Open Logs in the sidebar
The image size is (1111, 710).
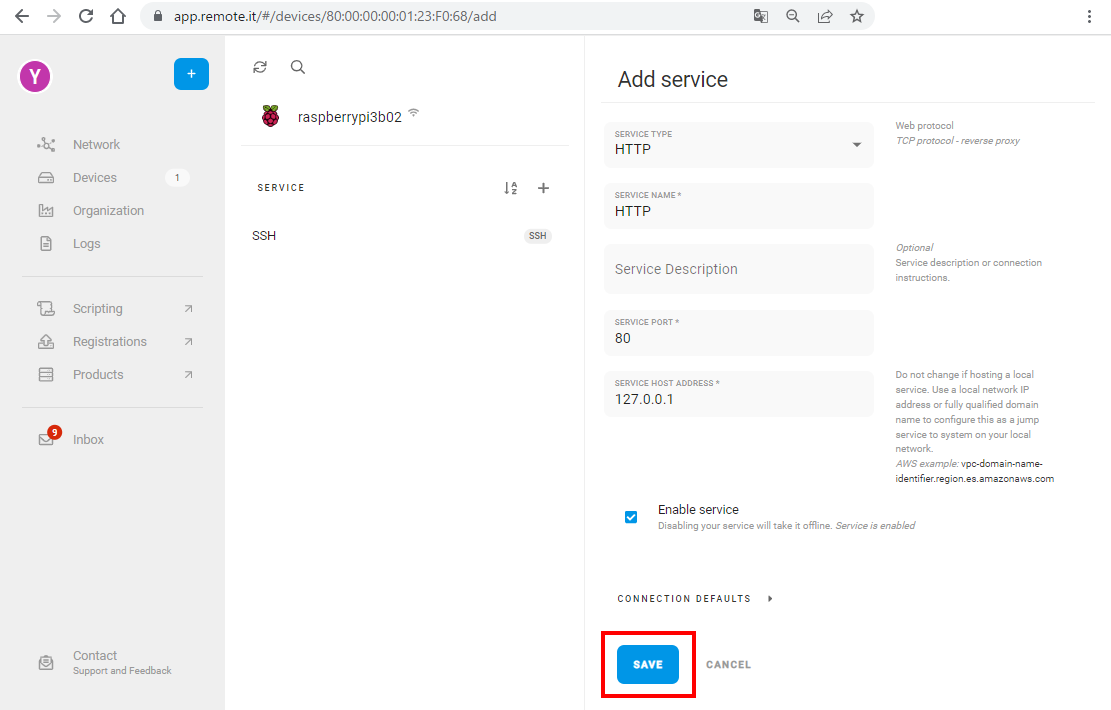tap(86, 244)
